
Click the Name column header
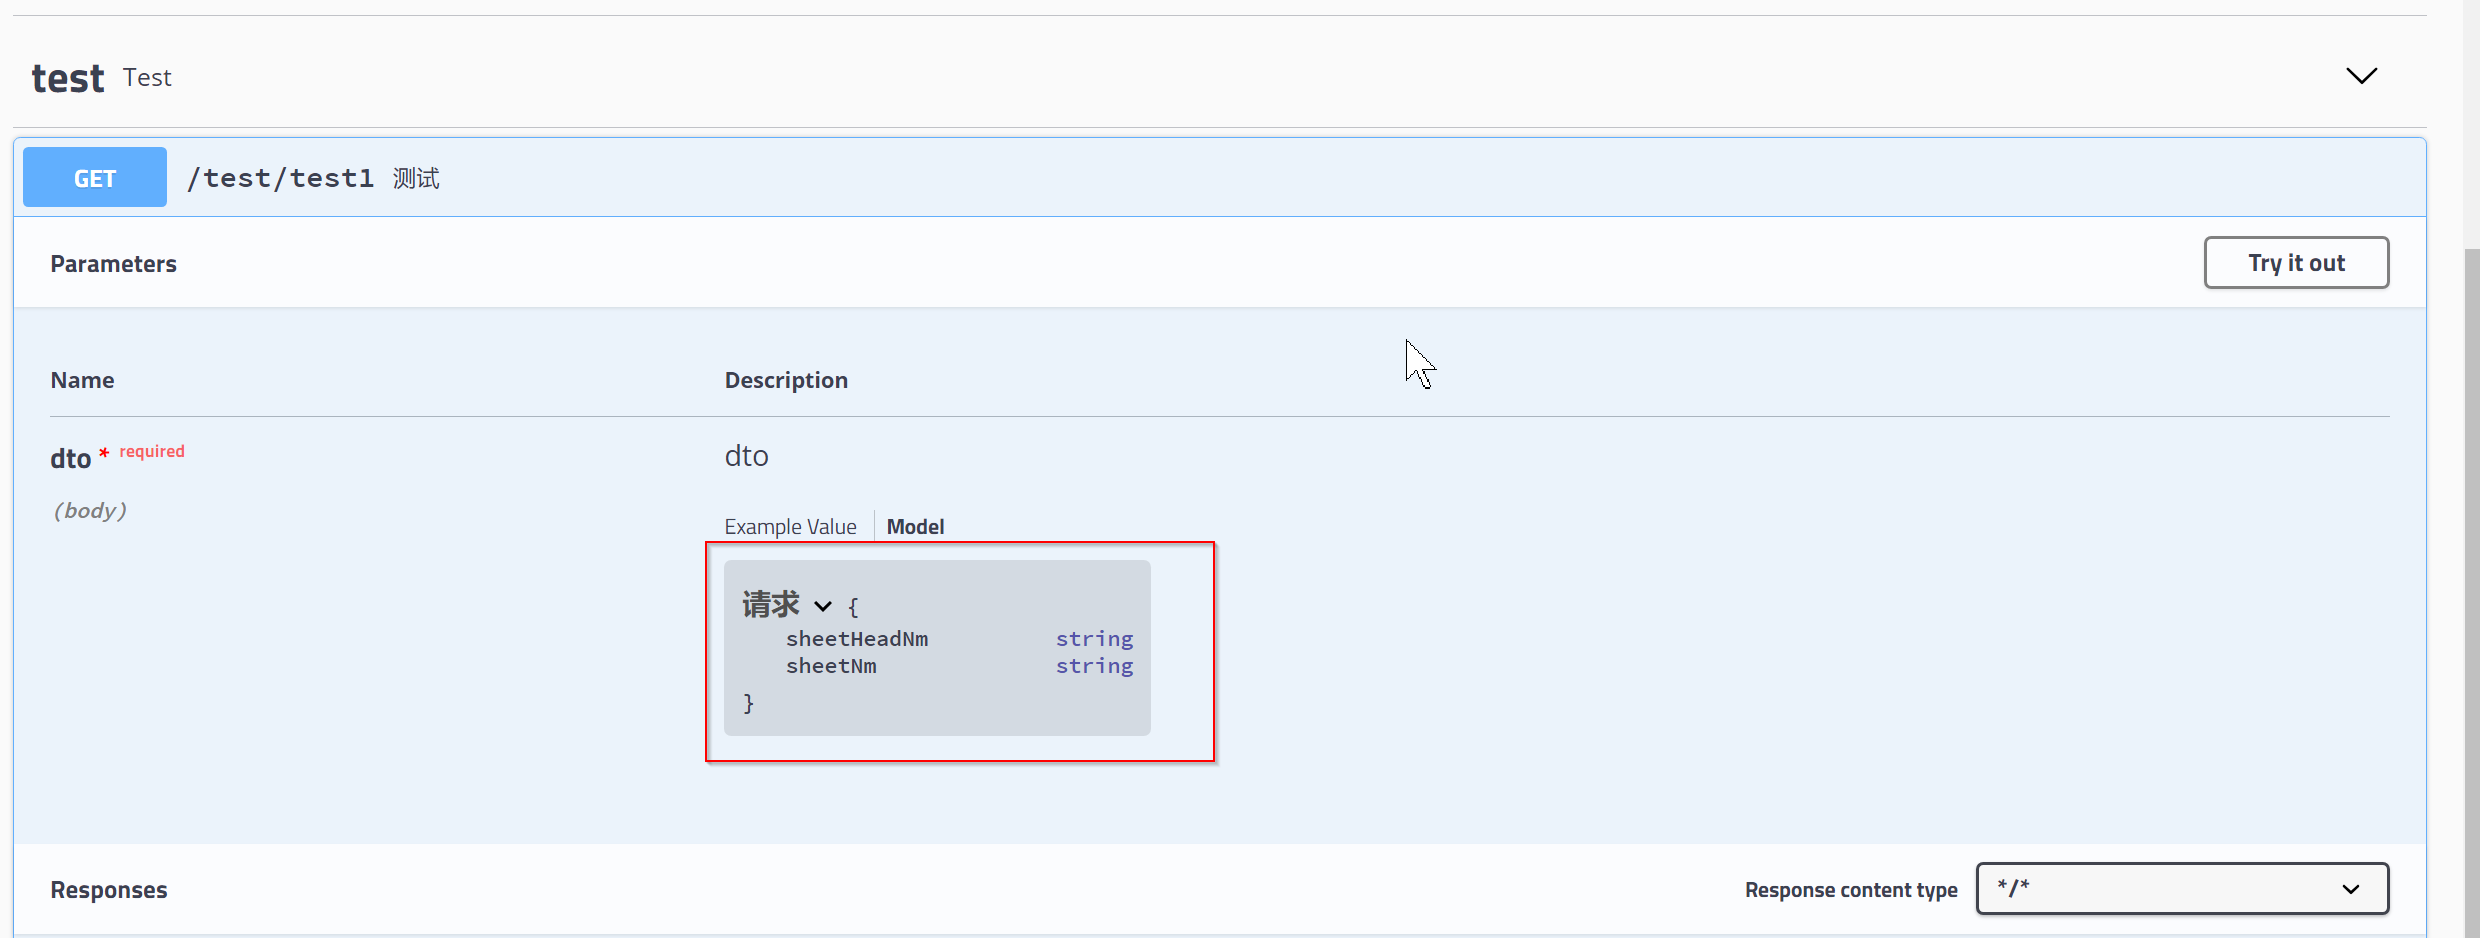[x=82, y=380]
